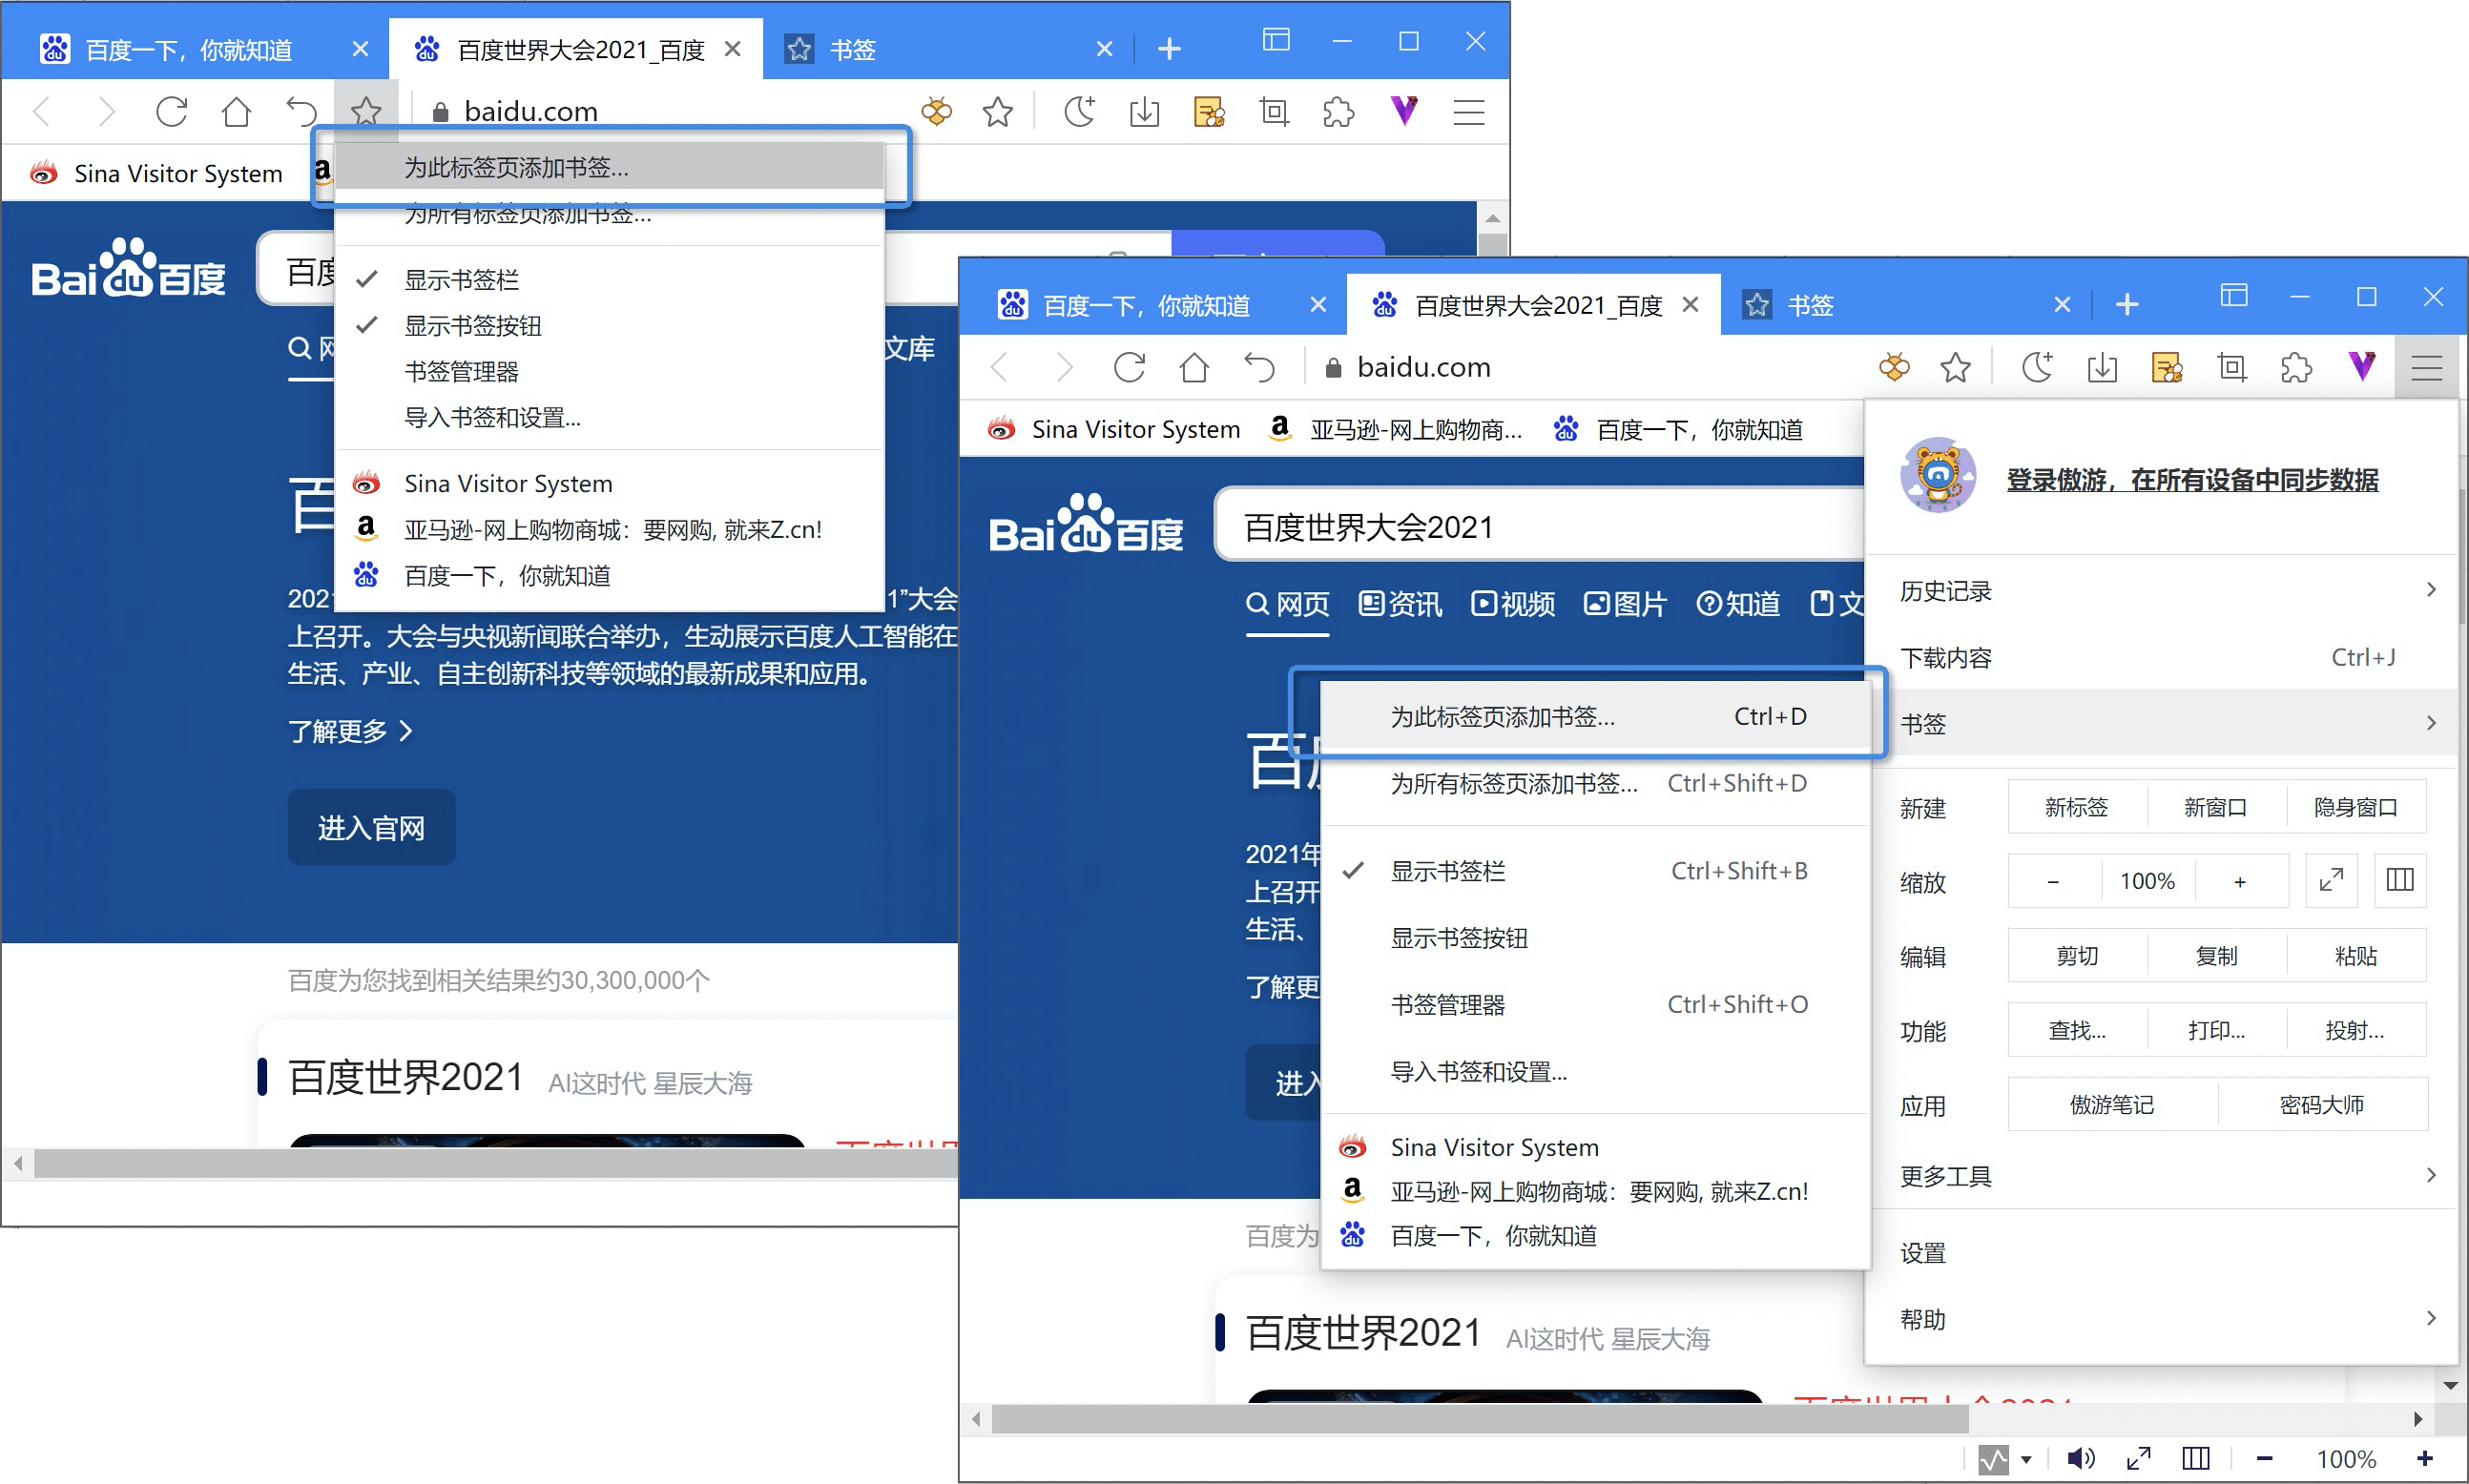Expand 更多工具 submenu
This screenshot has height=1484, width=2469.
pos(2161,1175)
